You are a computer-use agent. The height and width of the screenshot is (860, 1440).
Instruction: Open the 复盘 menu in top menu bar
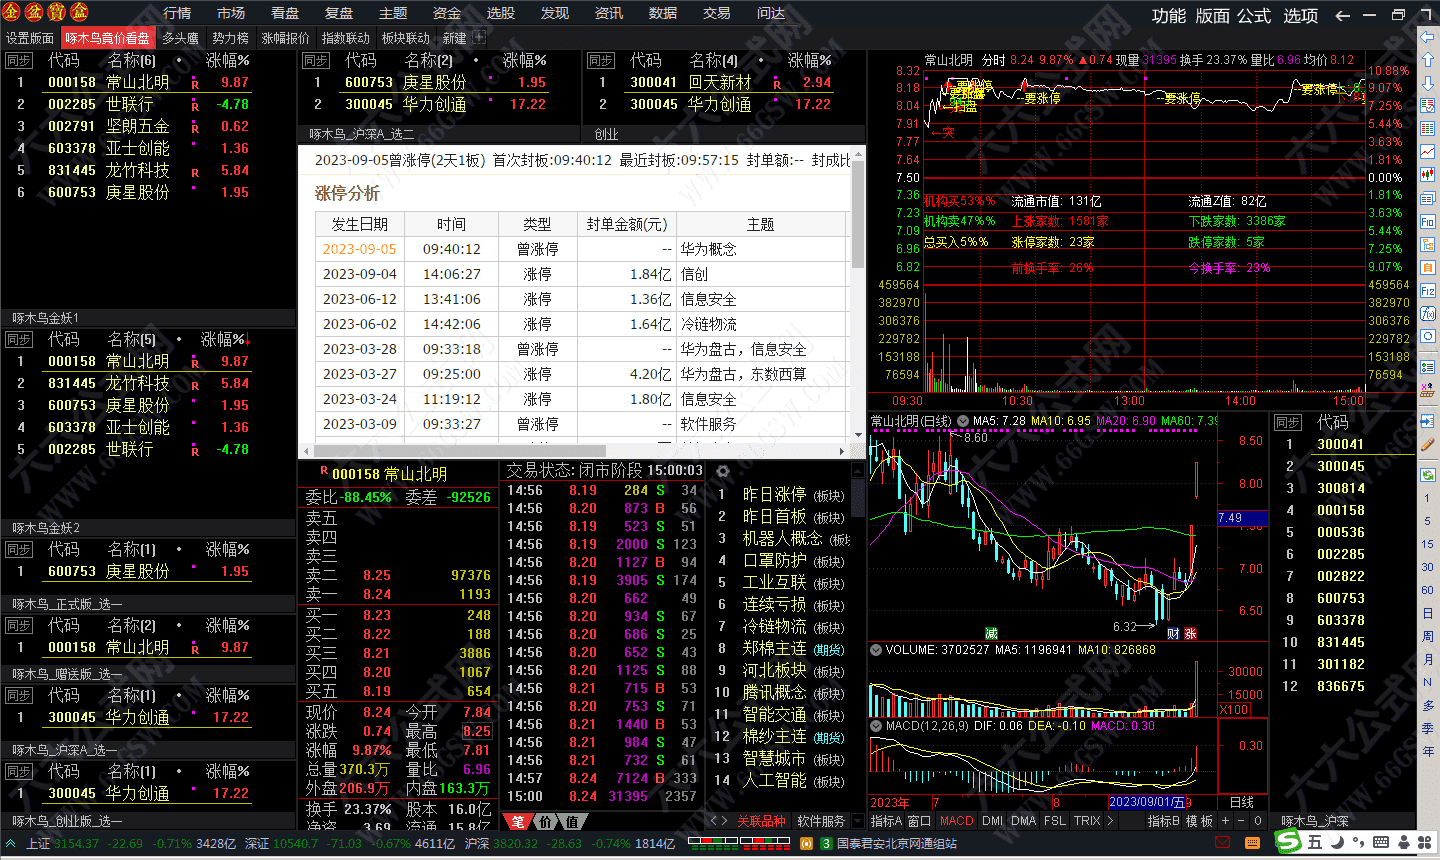coord(338,13)
